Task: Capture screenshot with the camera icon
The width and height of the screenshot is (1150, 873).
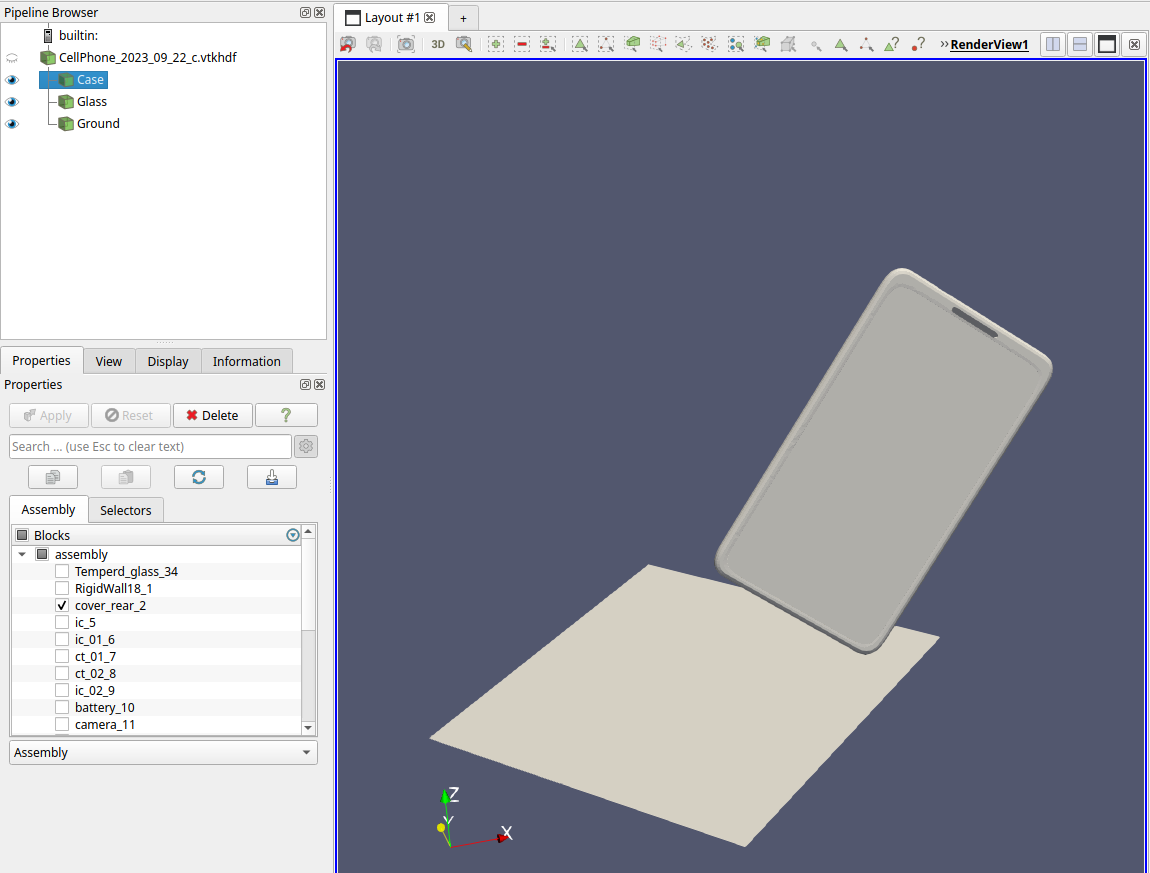Action: click(405, 44)
